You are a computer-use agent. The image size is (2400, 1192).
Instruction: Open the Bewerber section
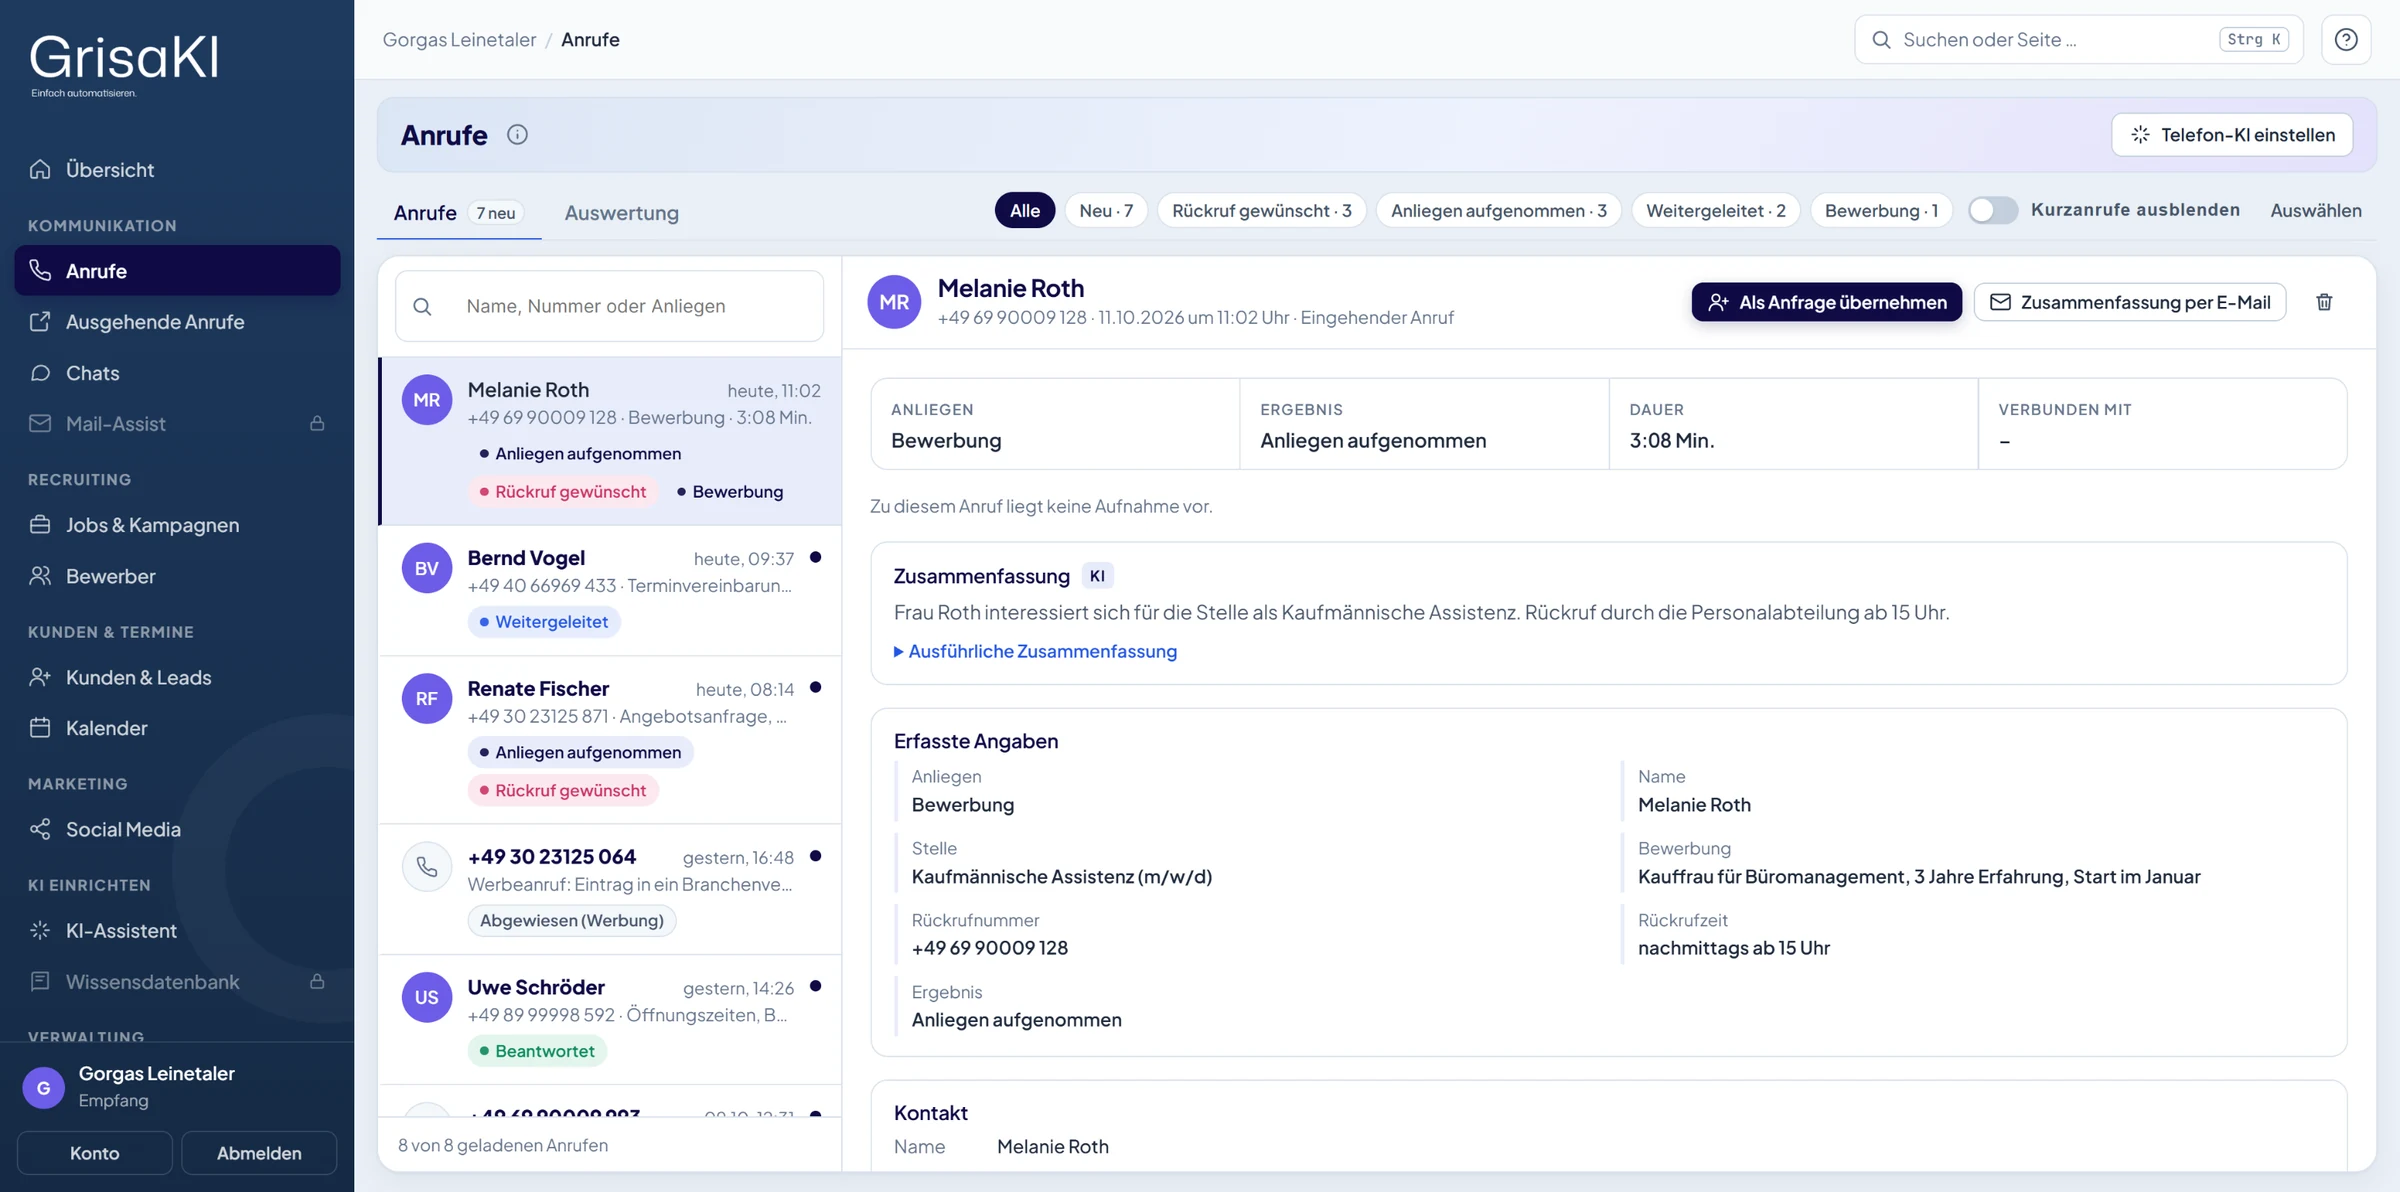click(x=177, y=576)
